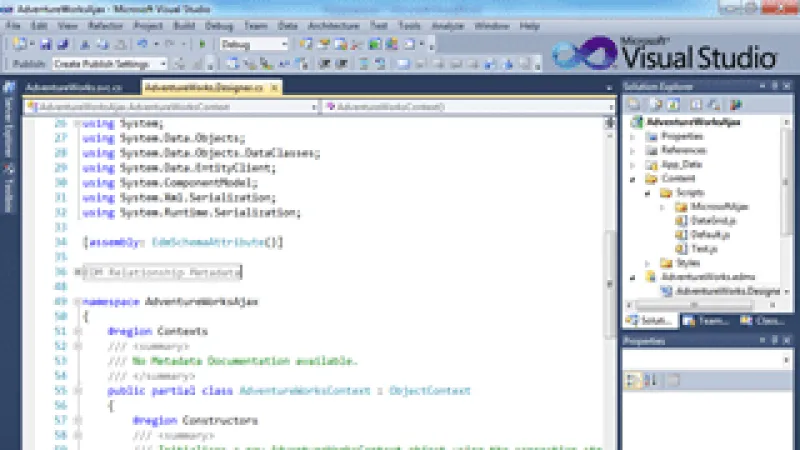Click the Publish button in the toolbar
Screen dimensions: 800x450
[29, 64]
